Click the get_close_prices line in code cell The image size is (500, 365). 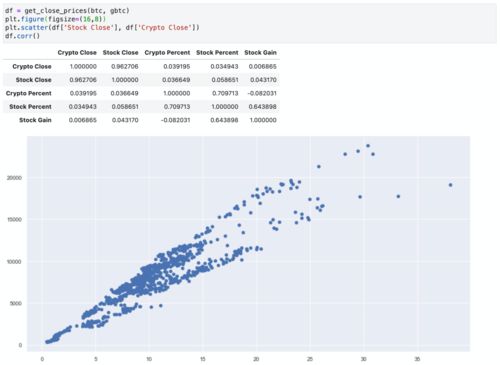coord(67,11)
